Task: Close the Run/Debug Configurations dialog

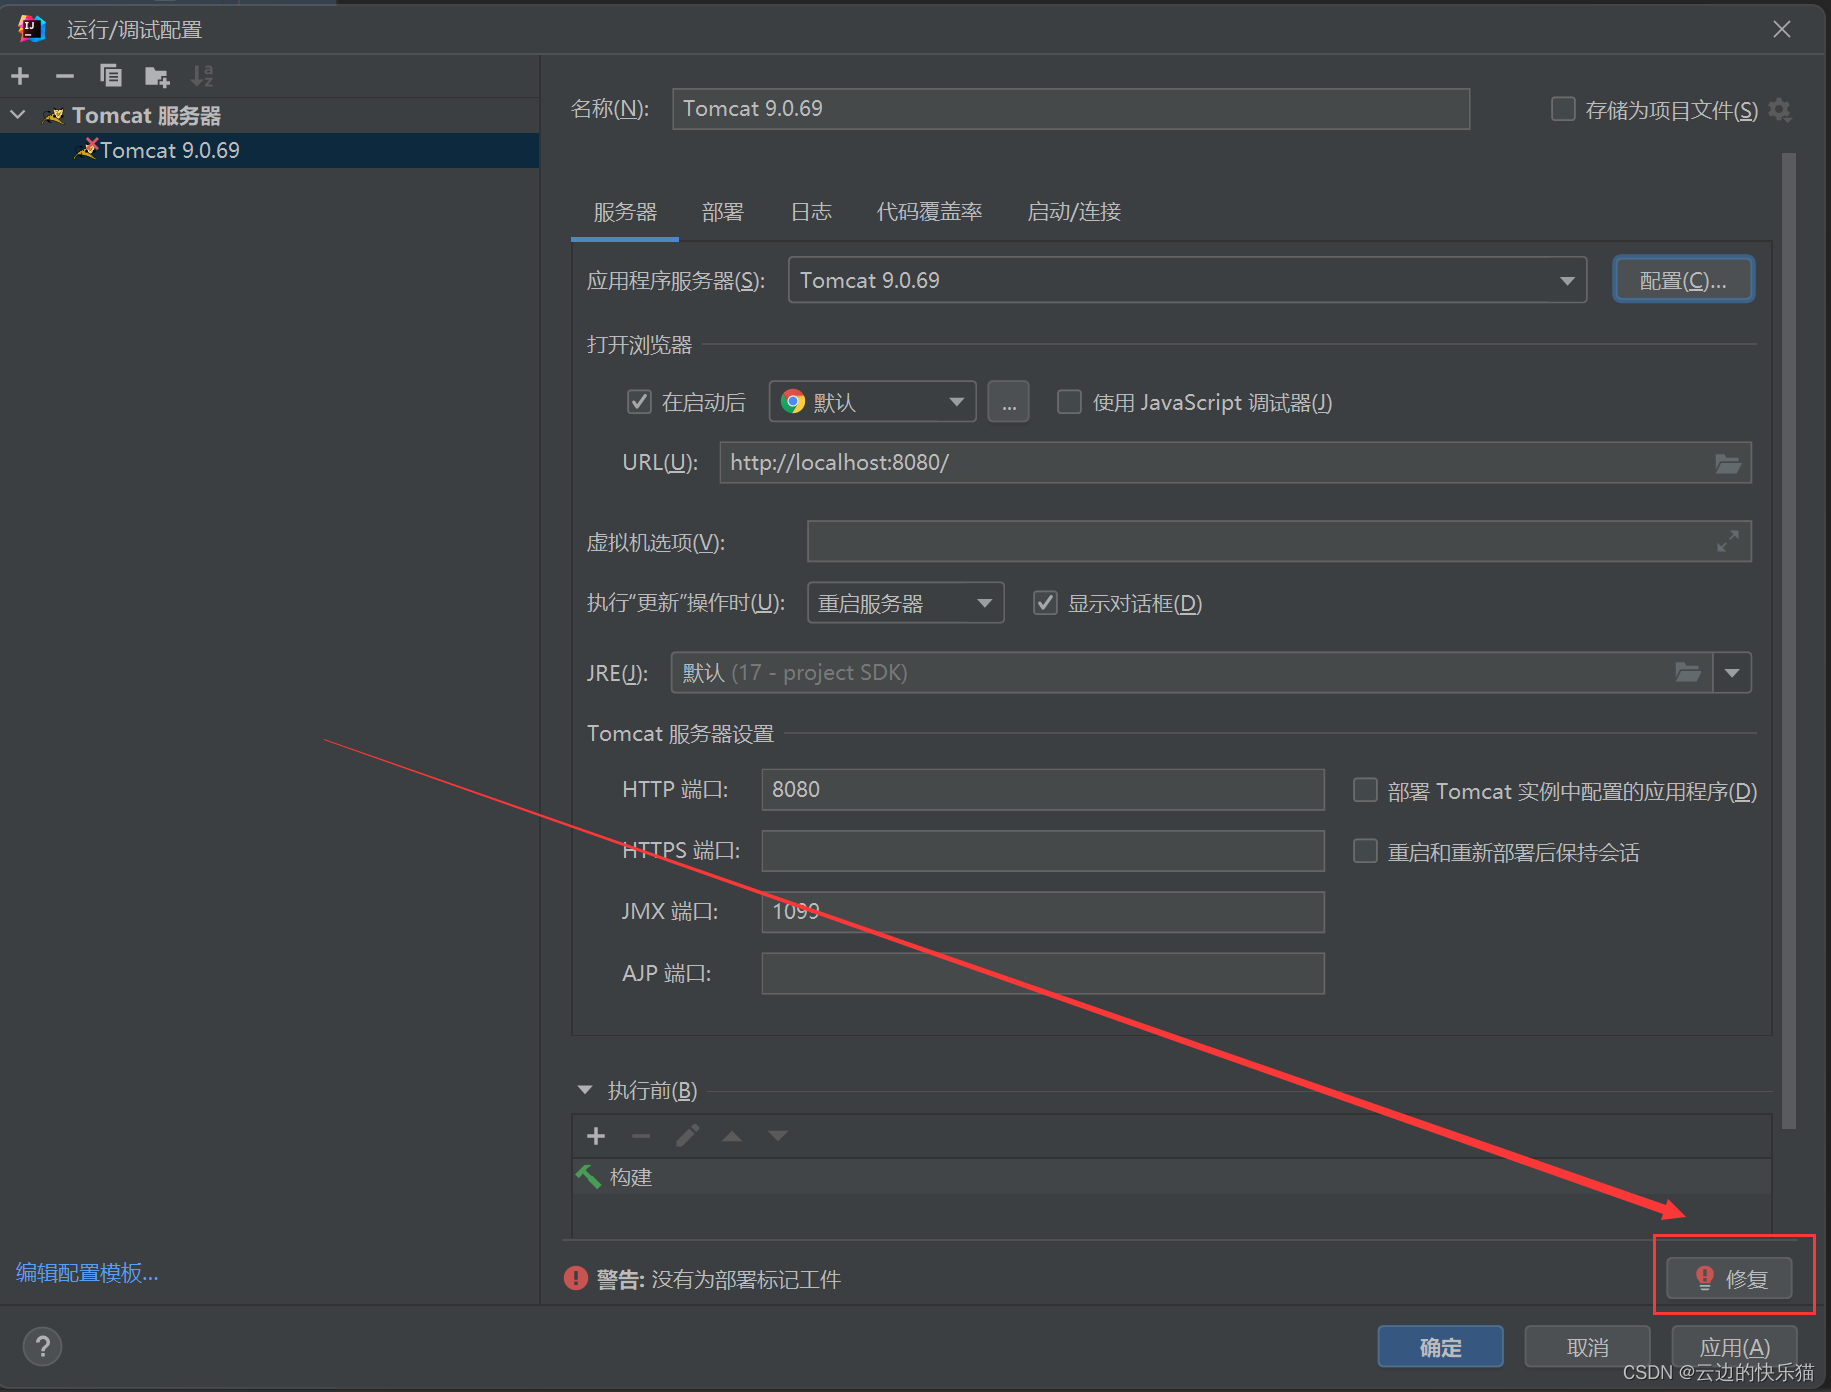Action: pyautogui.click(x=1782, y=29)
